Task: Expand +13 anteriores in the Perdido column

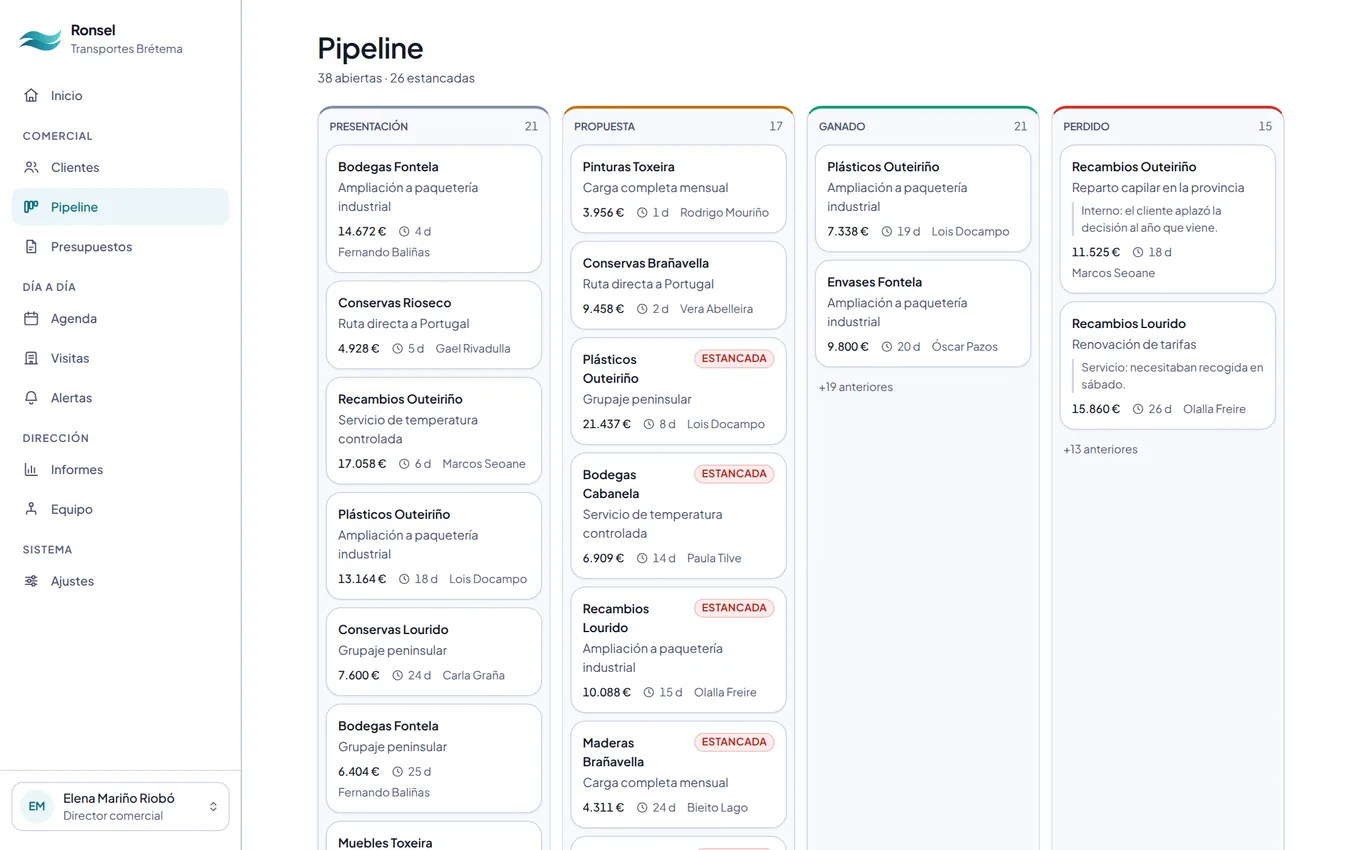Action: click(x=1100, y=450)
